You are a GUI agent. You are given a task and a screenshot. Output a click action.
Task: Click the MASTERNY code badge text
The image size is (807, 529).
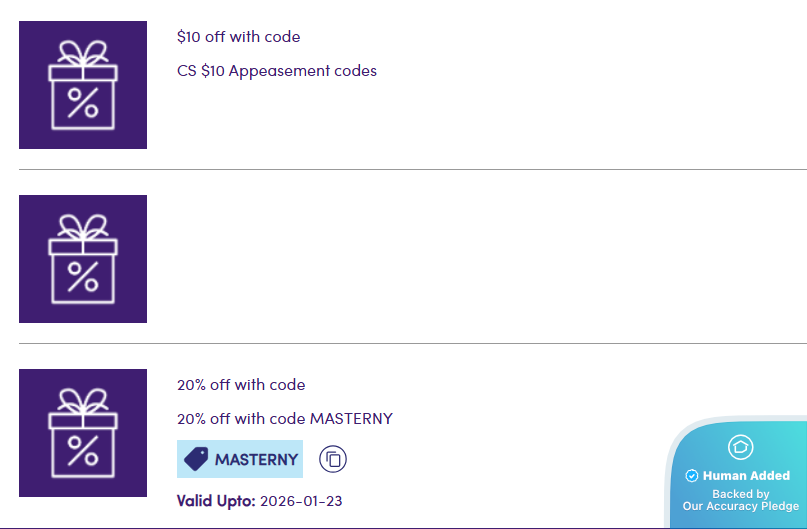coord(256,460)
